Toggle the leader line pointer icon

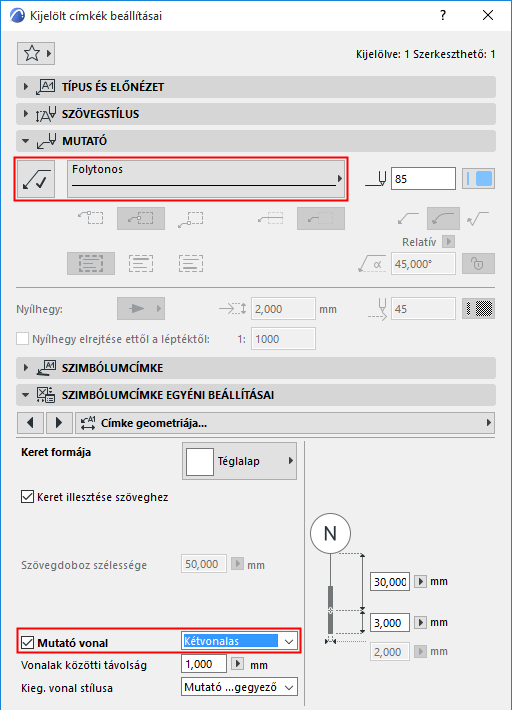pos(36,179)
